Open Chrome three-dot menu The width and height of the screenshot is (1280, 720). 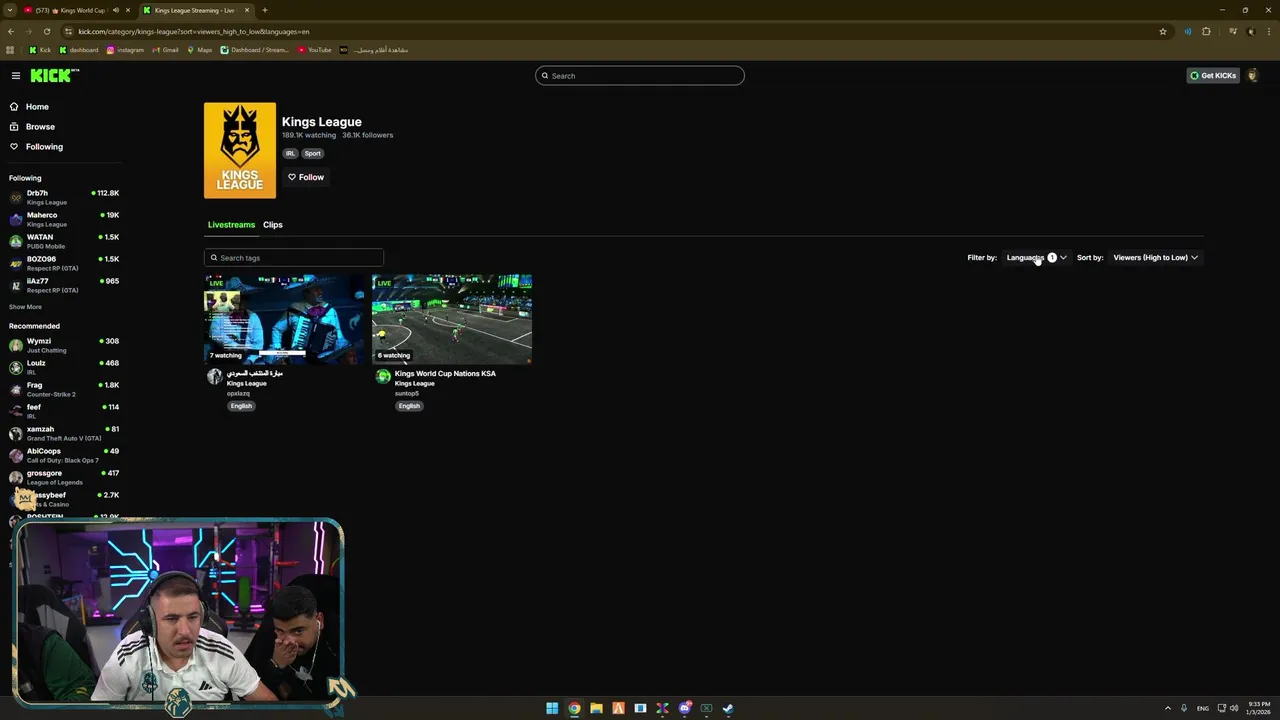click(x=1268, y=31)
